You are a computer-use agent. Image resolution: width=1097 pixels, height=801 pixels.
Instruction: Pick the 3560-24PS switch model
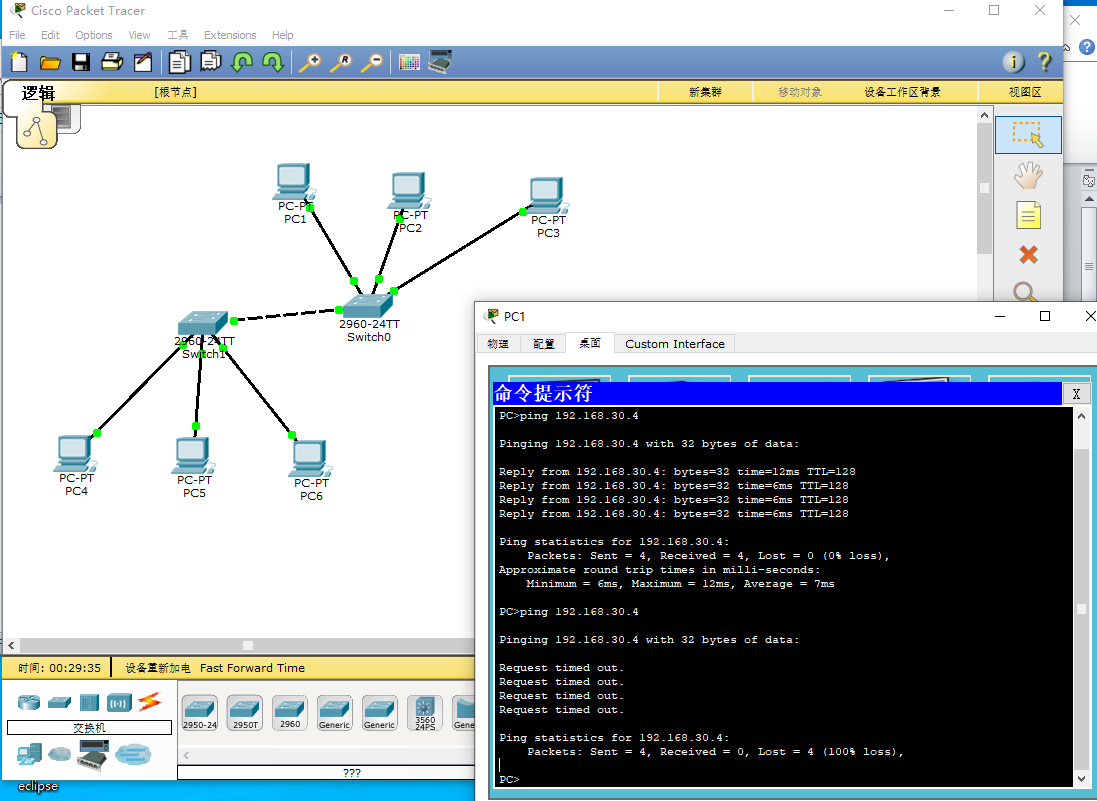(424, 712)
